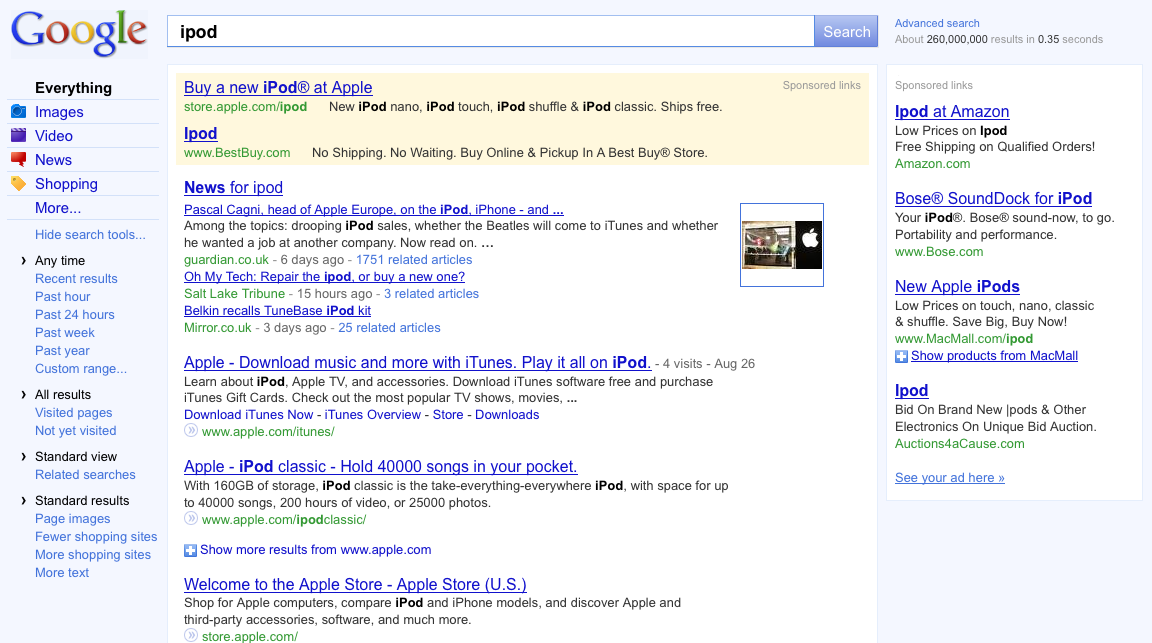
Task: Click the preview arrow icon beside www.apple.com/itunes/
Action: (191, 431)
